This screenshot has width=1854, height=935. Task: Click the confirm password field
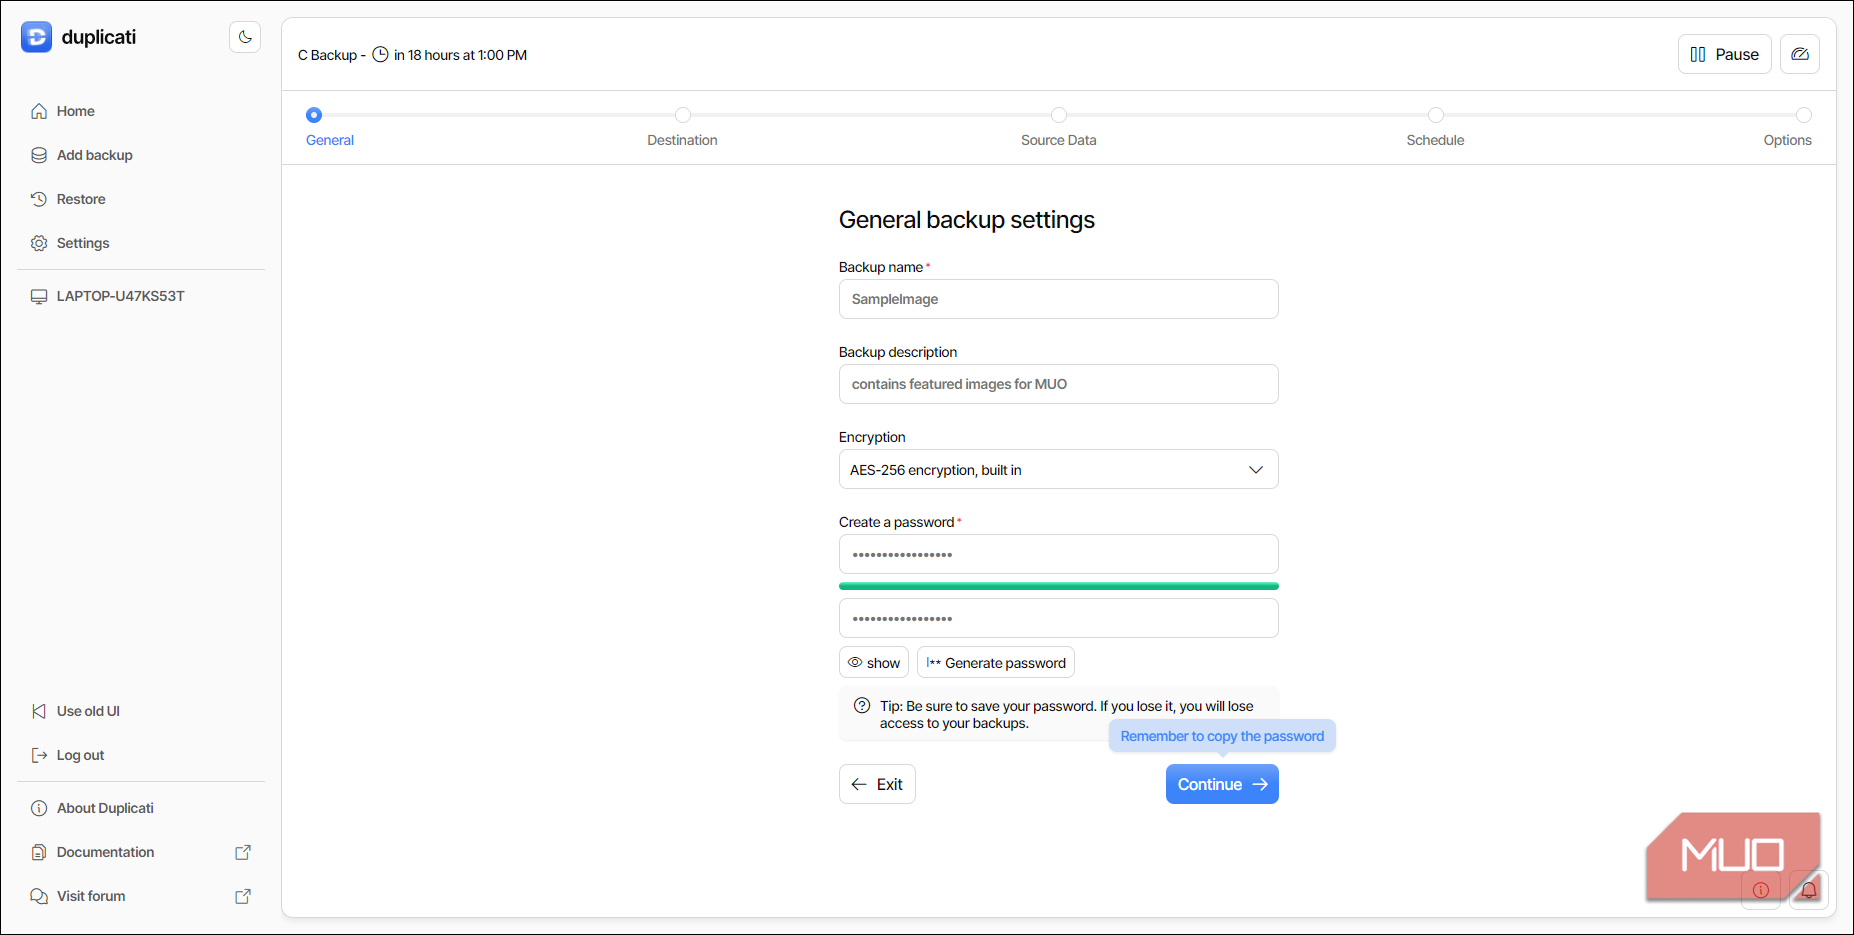(1059, 618)
